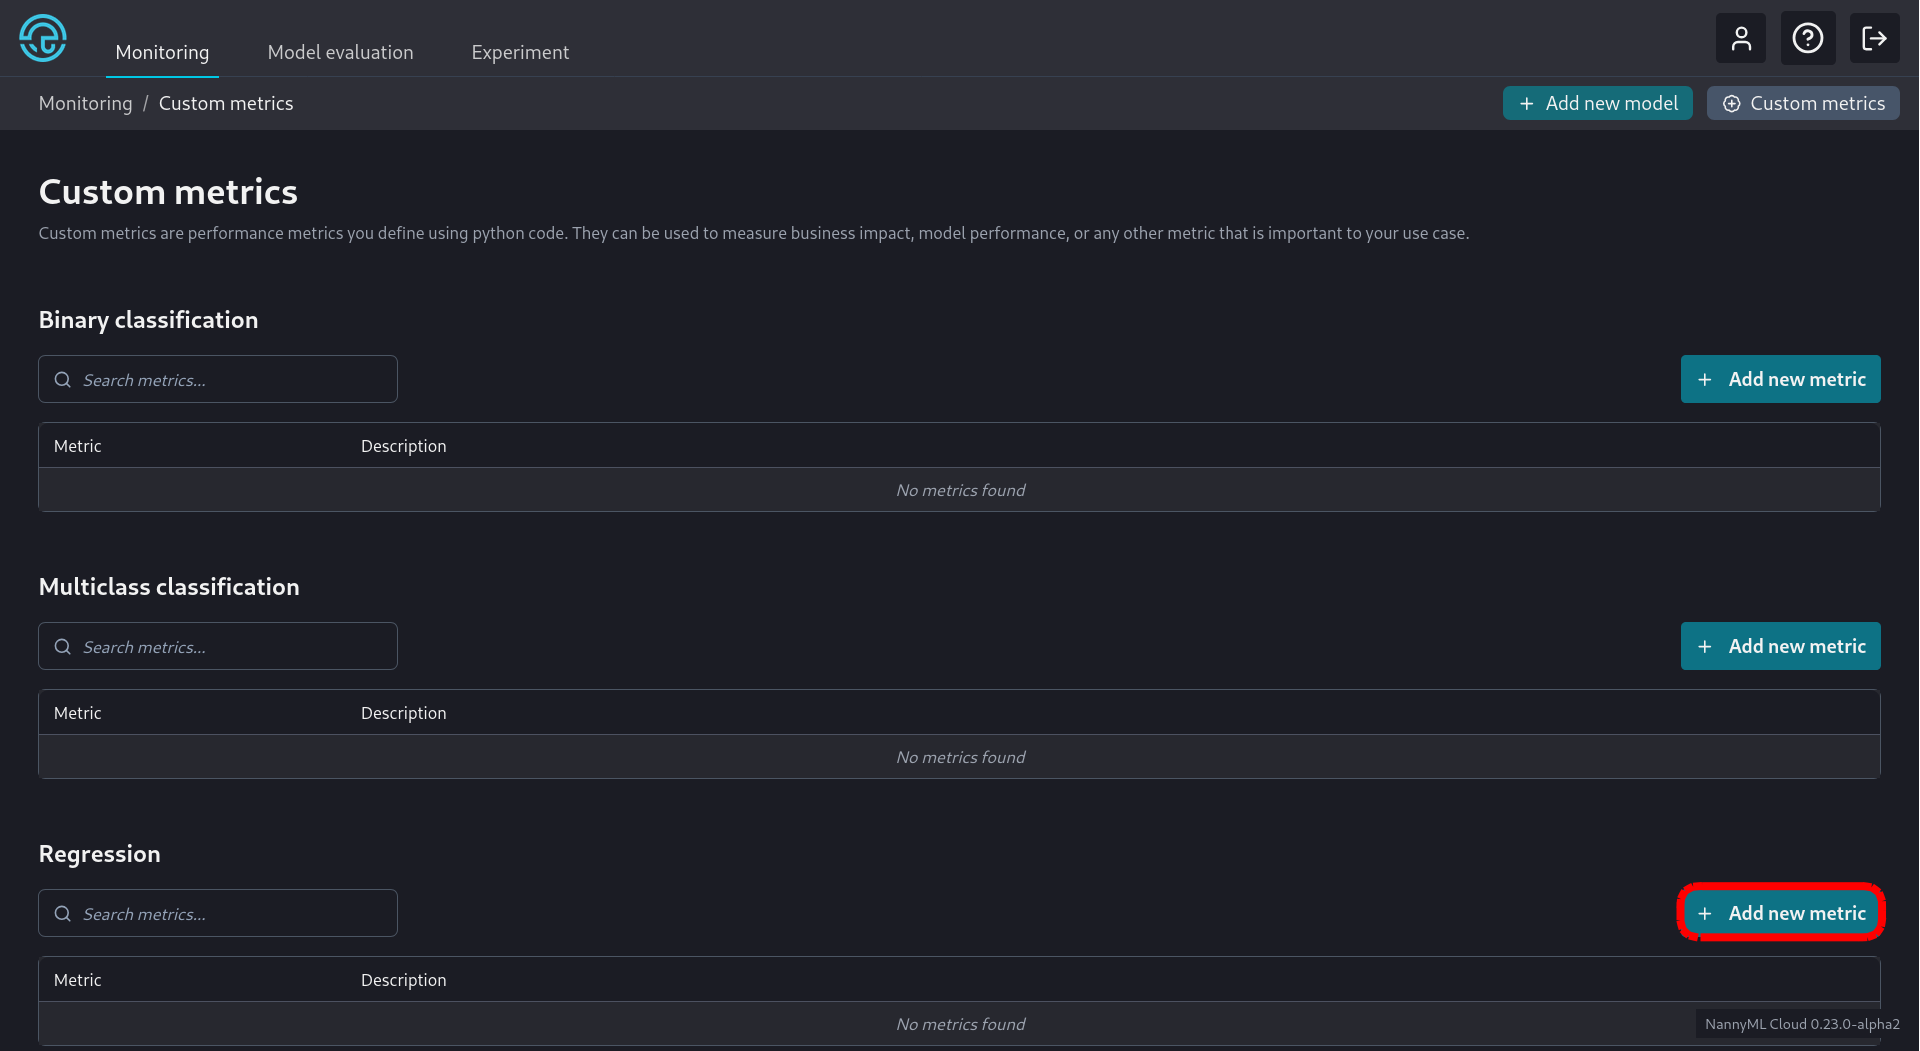This screenshot has height=1051, width=1920.
Task: Open the help question mark icon
Action: (1807, 39)
